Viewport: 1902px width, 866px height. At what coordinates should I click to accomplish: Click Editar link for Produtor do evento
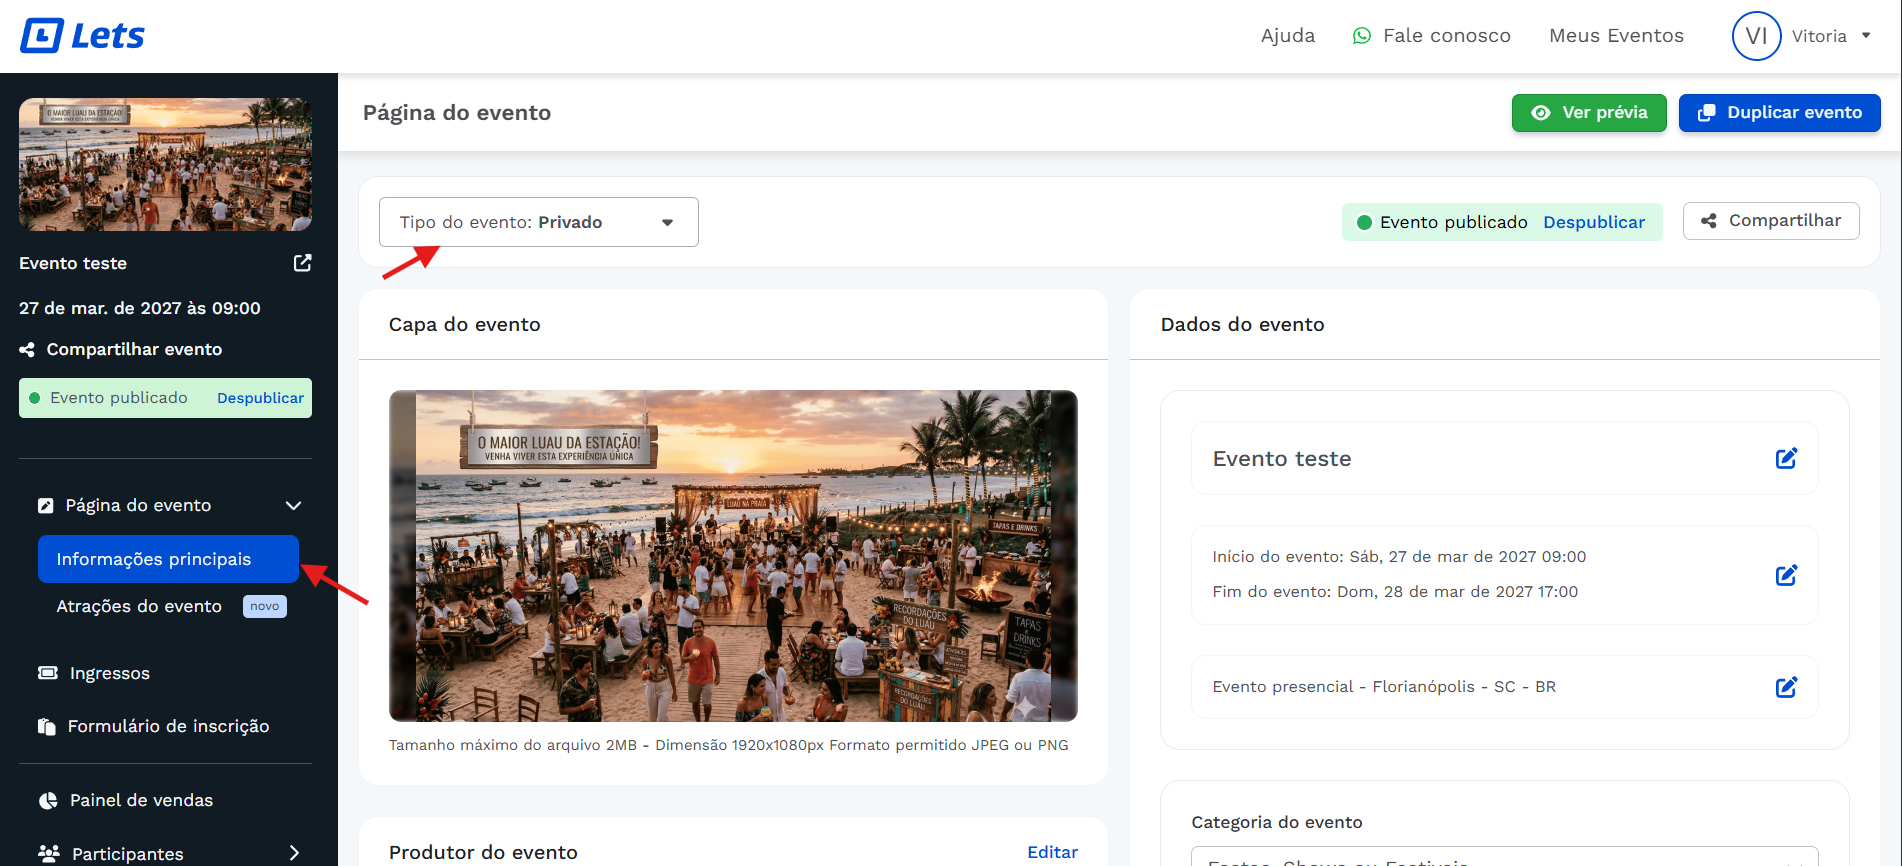(x=1052, y=852)
